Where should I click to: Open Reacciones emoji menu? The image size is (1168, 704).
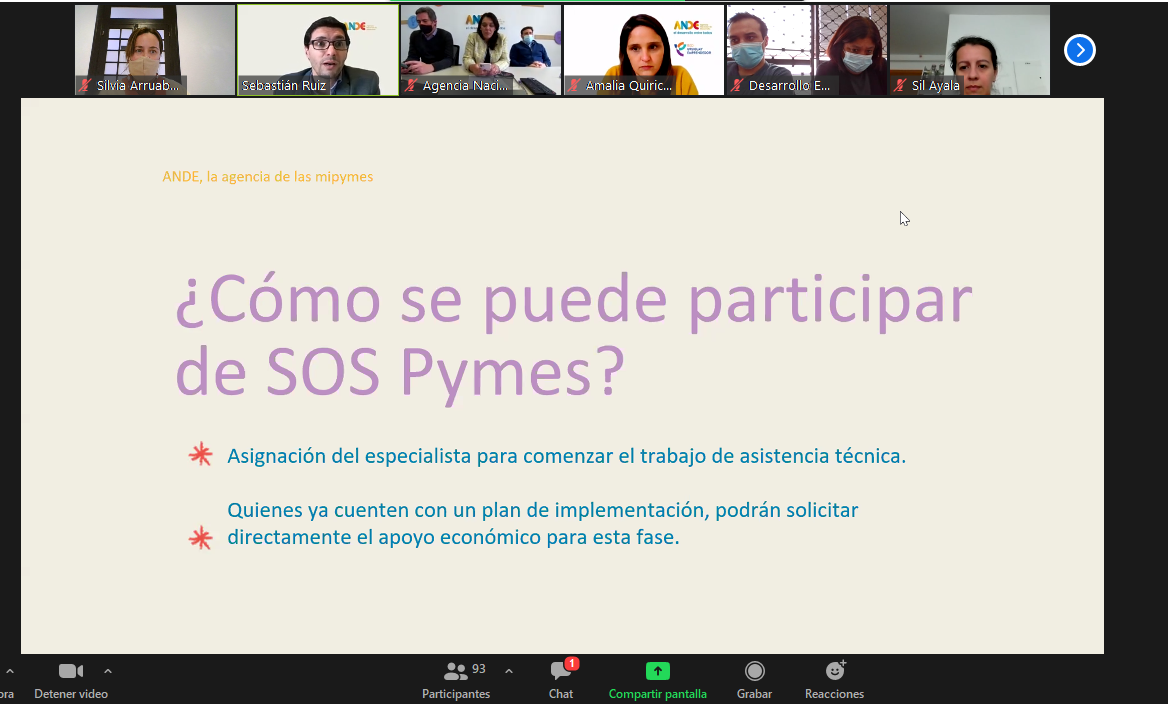pos(834,681)
